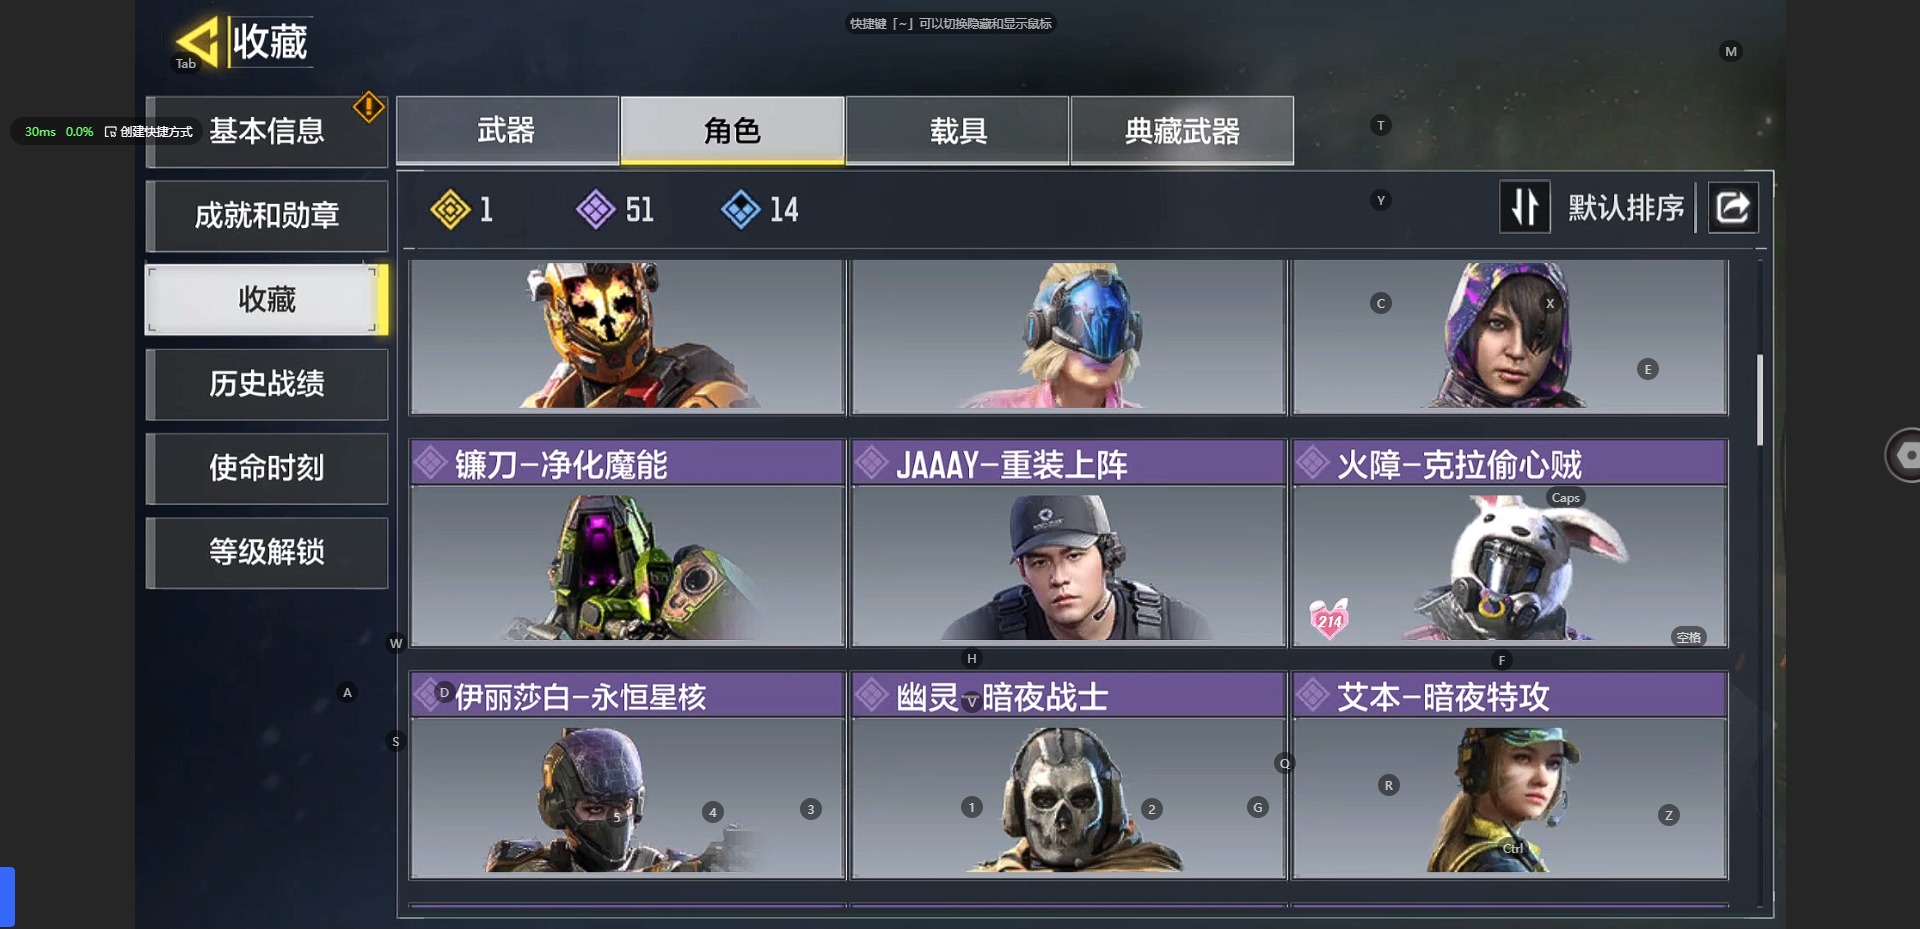Open the 典藏武器 tab
The image size is (1920, 929).
[1182, 130]
